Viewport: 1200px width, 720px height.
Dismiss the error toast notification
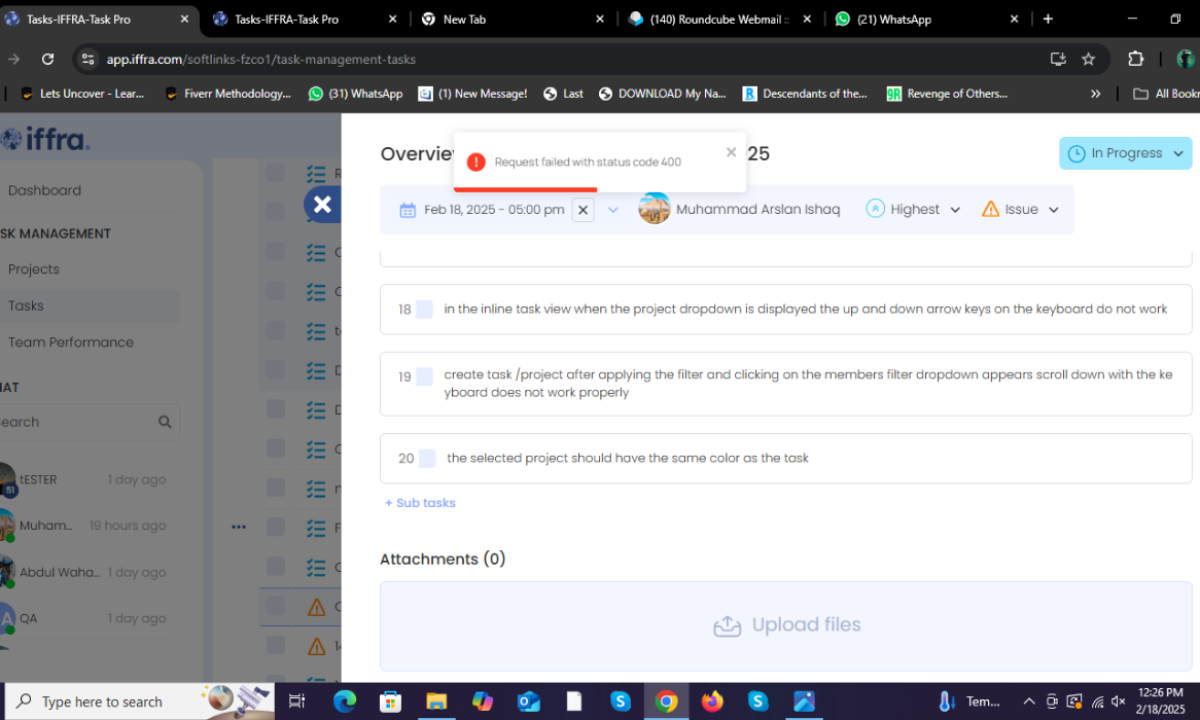(731, 152)
